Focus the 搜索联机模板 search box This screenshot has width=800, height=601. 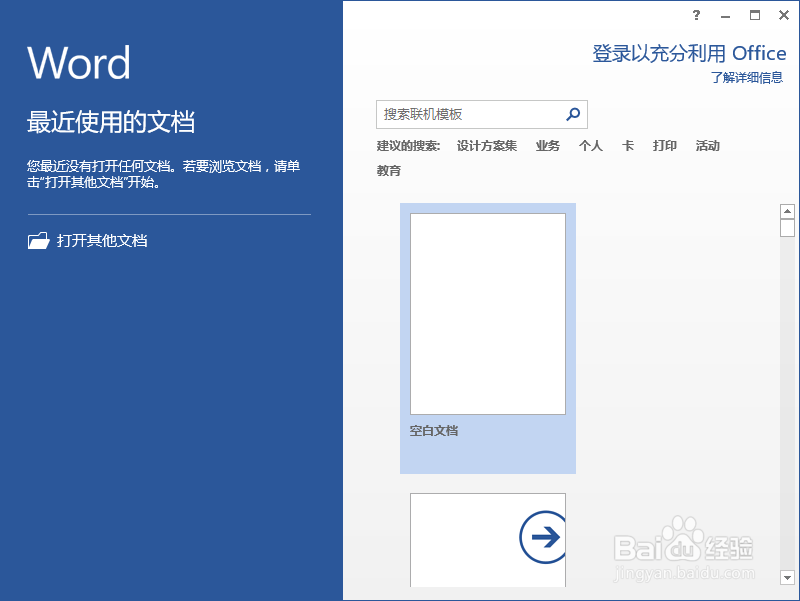pyautogui.click(x=482, y=114)
